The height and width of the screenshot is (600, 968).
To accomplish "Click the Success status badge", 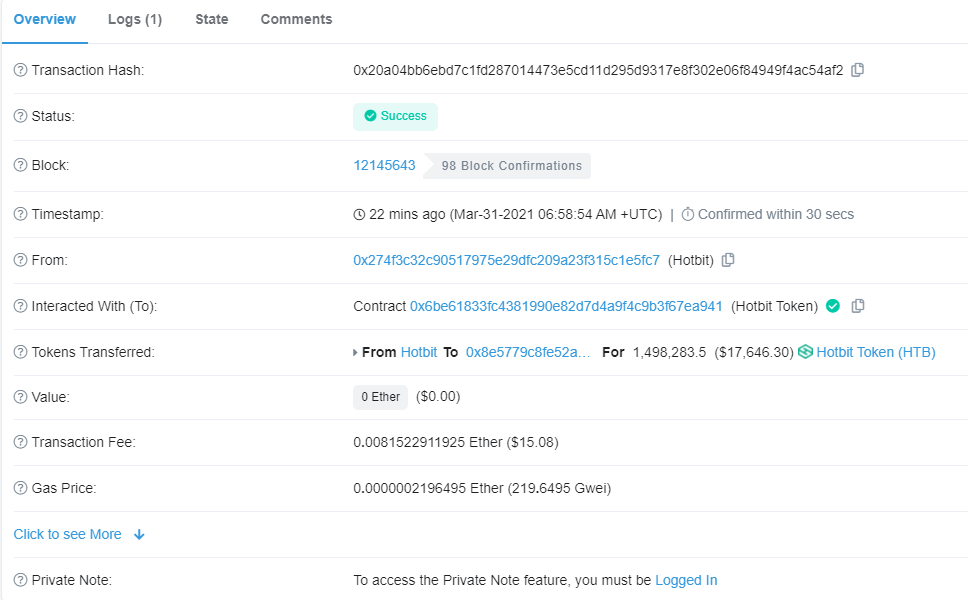I will tap(395, 116).
